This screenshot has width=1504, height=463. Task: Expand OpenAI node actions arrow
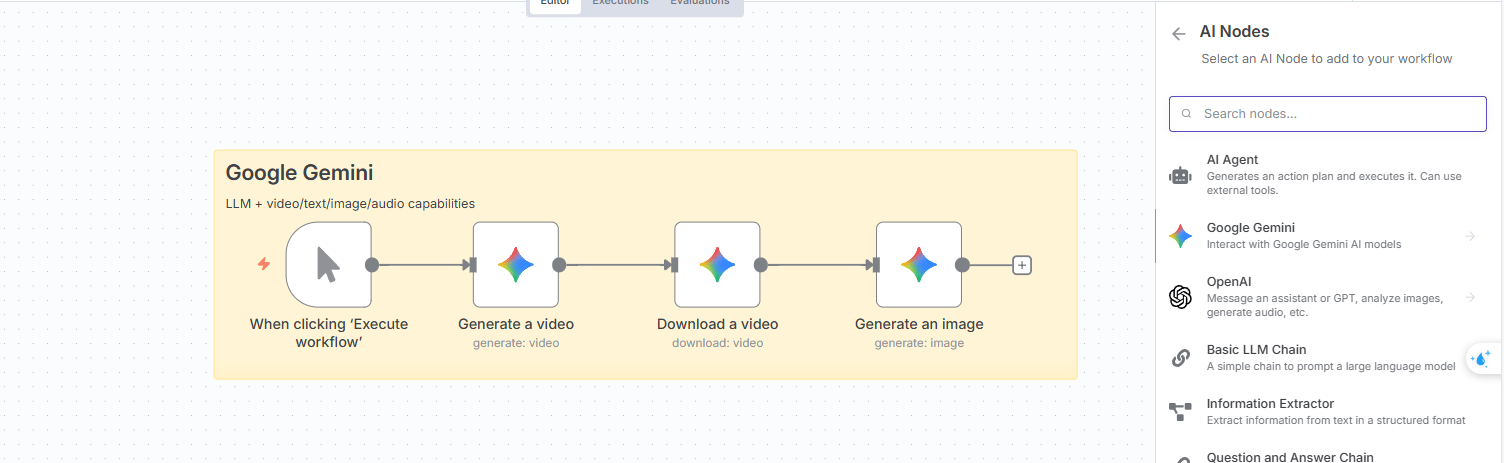coord(1471,297)
